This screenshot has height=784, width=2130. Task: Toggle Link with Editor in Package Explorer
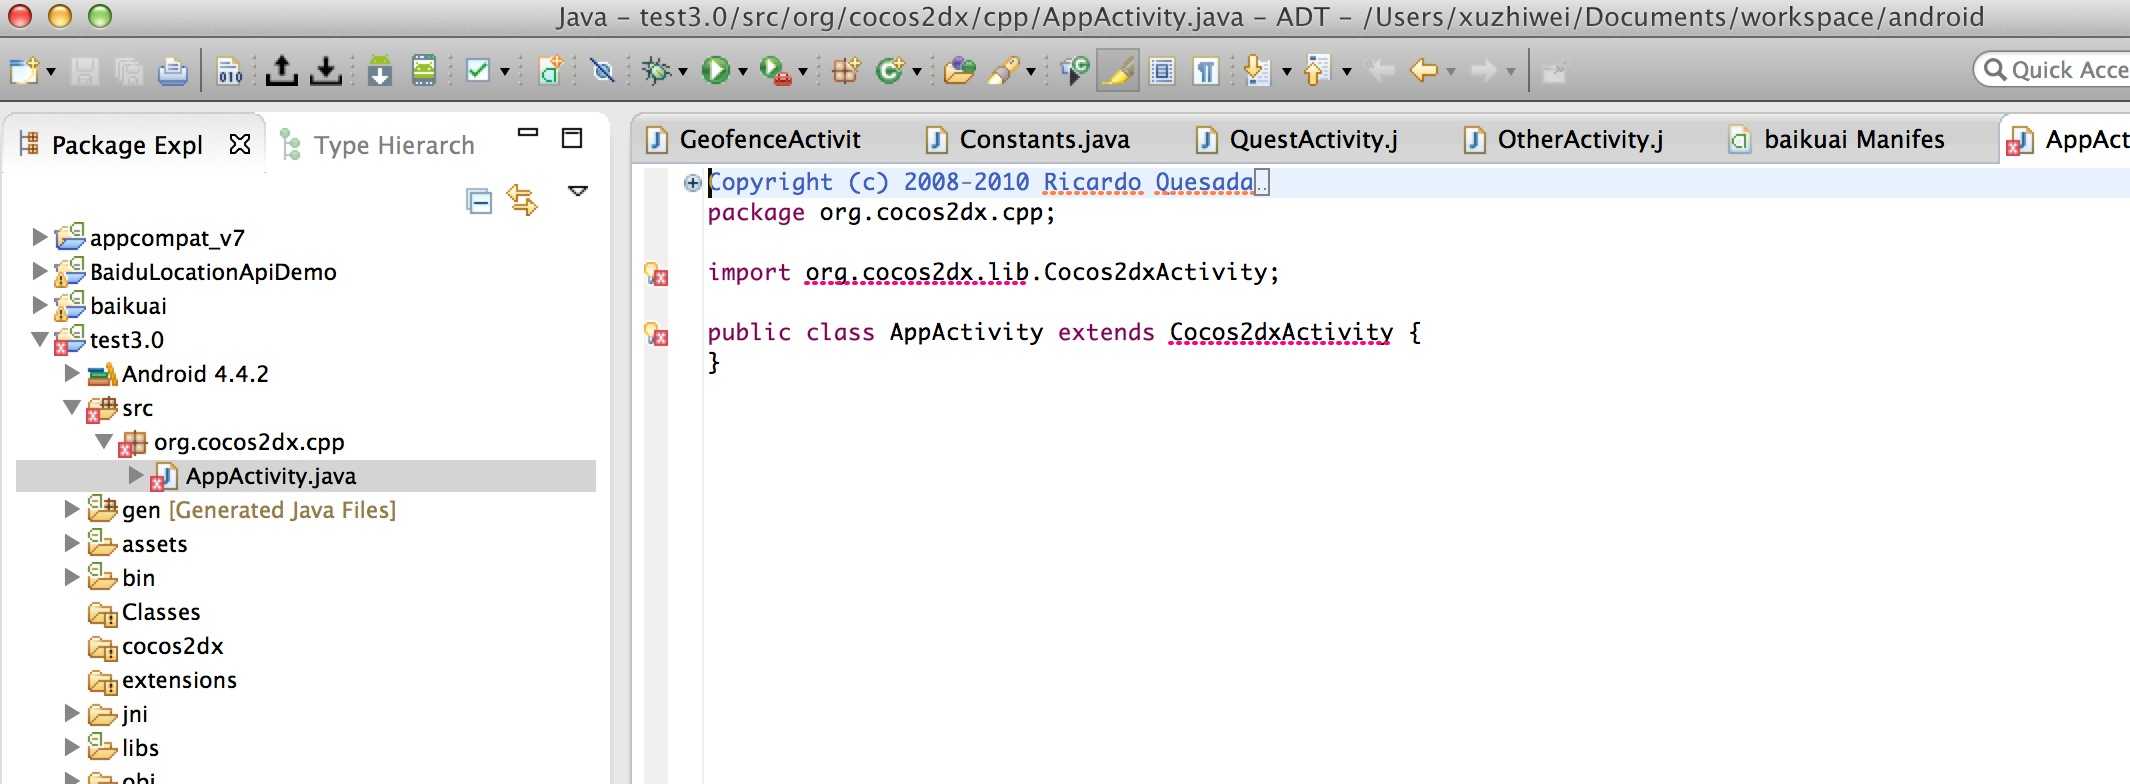point(522,200)
